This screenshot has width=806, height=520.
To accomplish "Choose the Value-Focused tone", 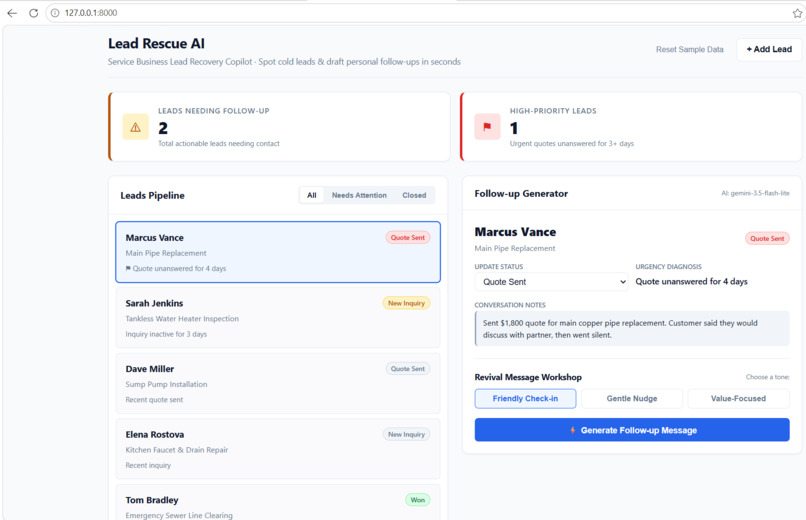I will coord(738,398).
